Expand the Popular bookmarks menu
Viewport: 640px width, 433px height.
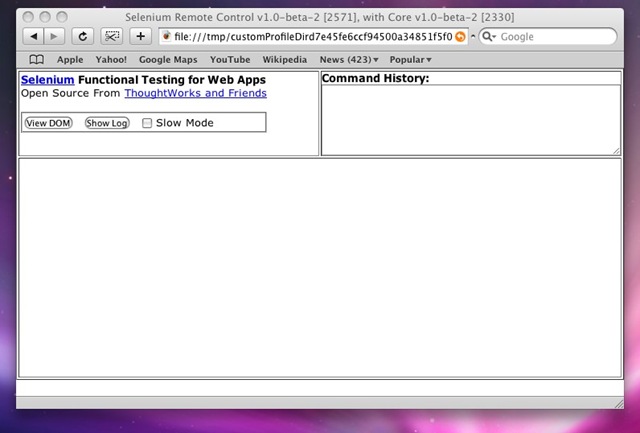410,60
